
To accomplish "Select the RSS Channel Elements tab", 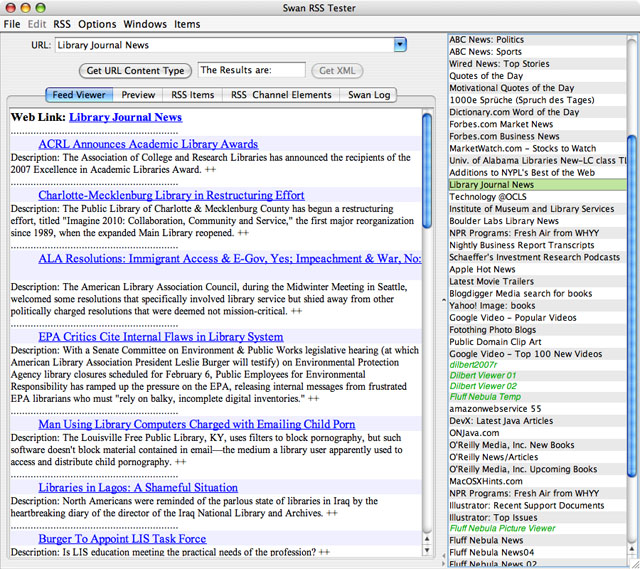I will 281,95.
